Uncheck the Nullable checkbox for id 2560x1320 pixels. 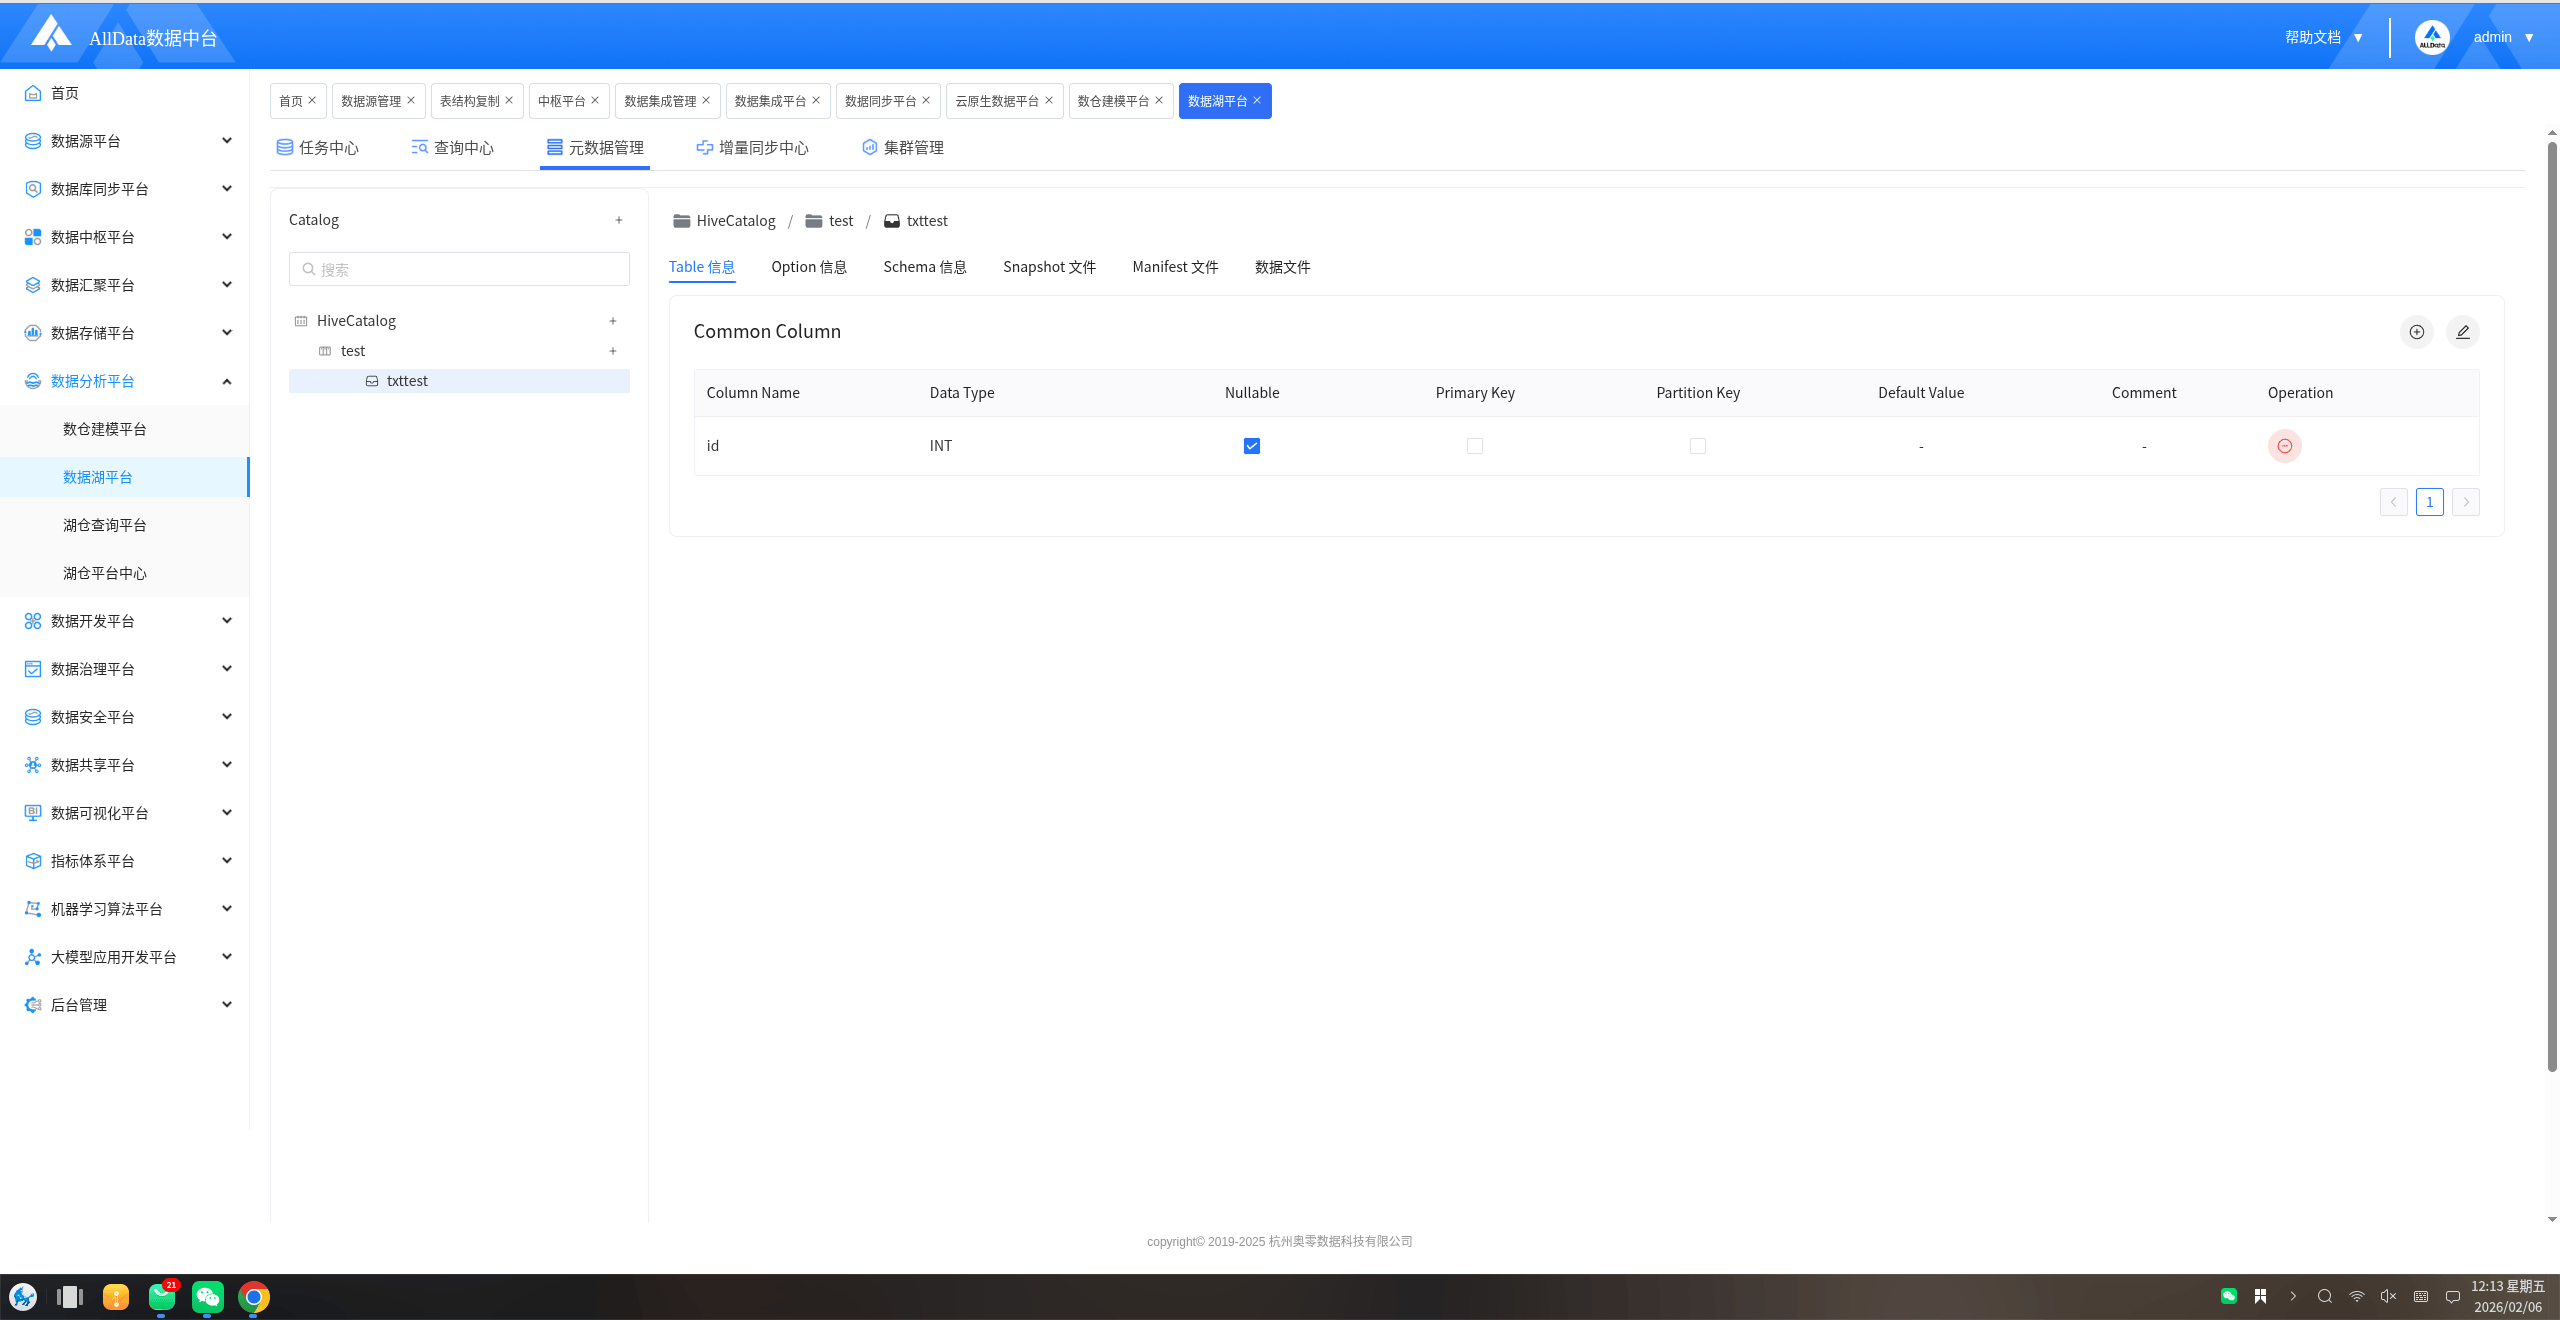[x=1251, y=446]
